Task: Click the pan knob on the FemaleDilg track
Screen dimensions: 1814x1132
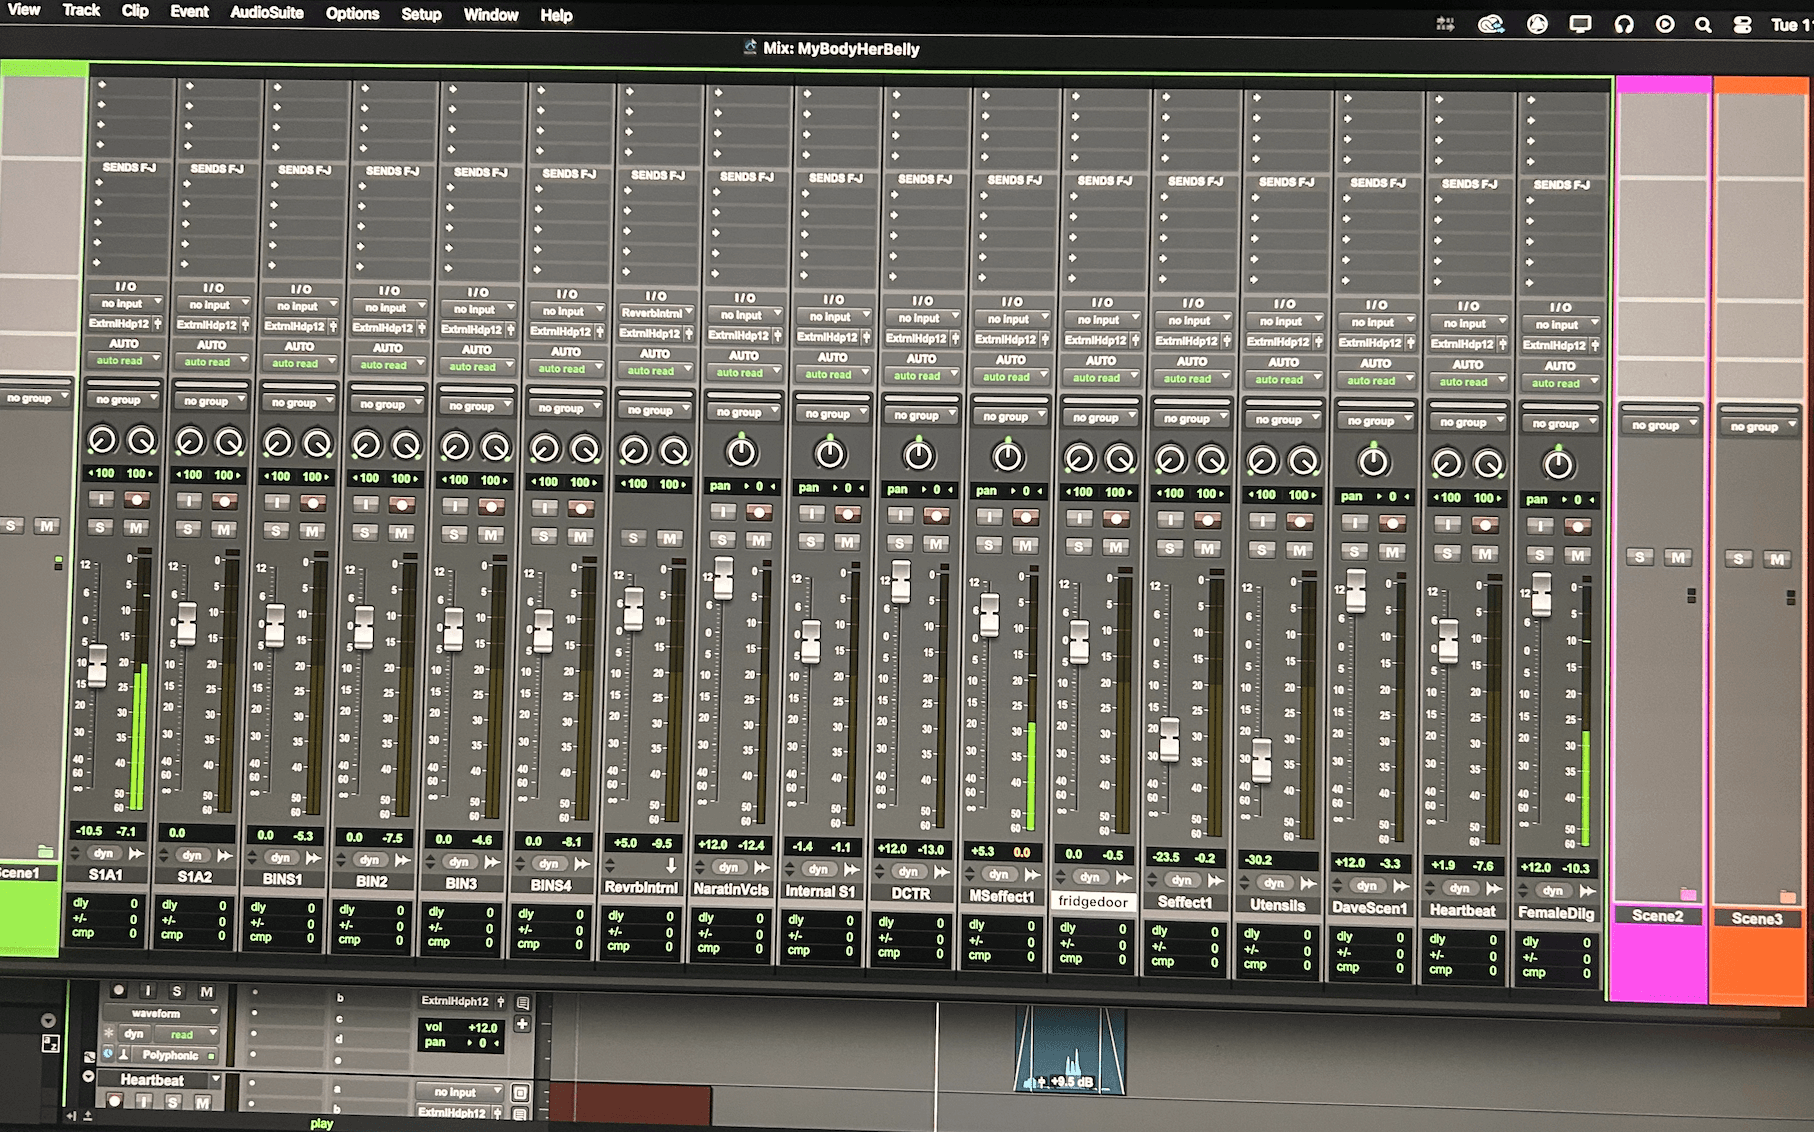Action: (x=1557, y=464)
